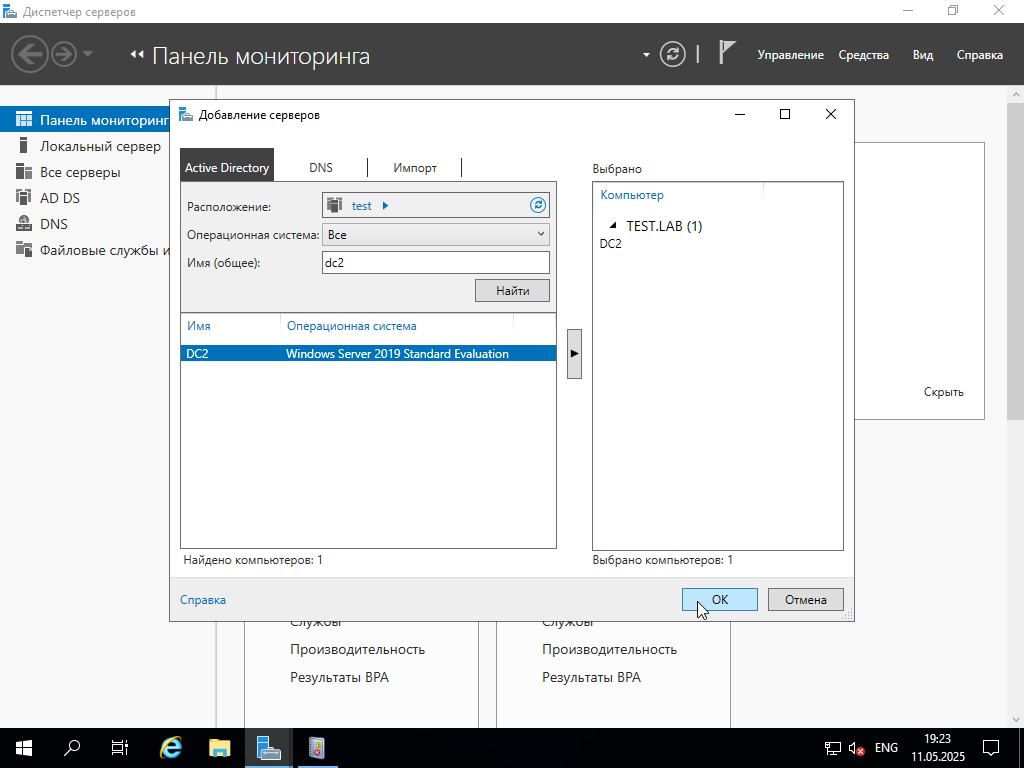
Task: Click right tile Производительность link
Action: pyautogui.click(x=609, y=649)
